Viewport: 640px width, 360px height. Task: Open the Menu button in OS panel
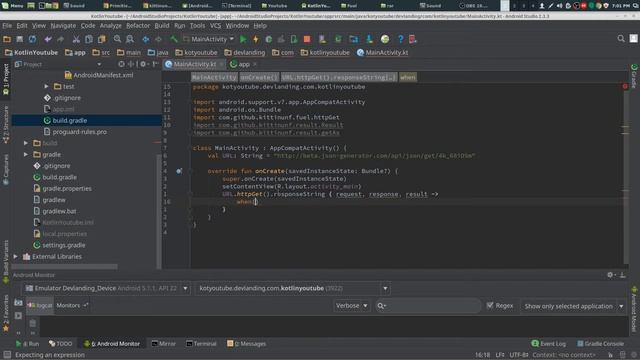[13, 6]
